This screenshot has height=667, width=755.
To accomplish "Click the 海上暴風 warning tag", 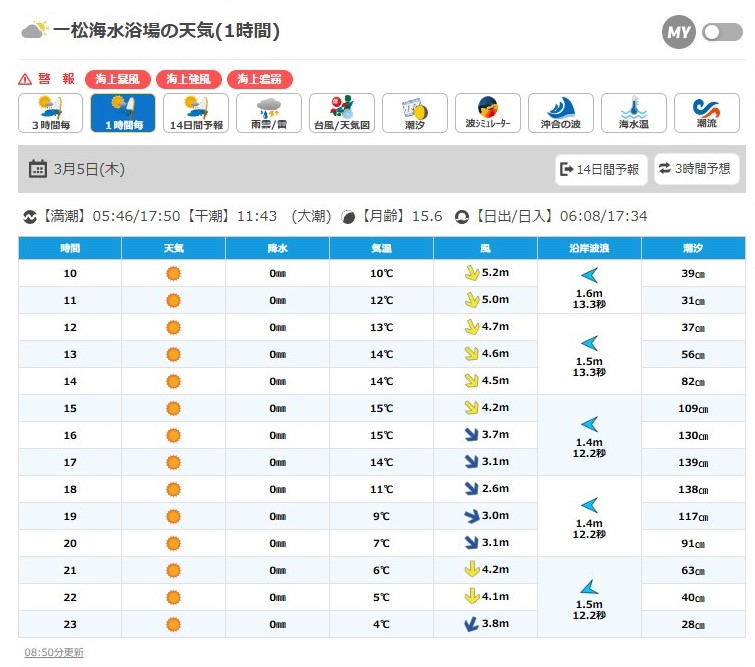I will point(118,79).
